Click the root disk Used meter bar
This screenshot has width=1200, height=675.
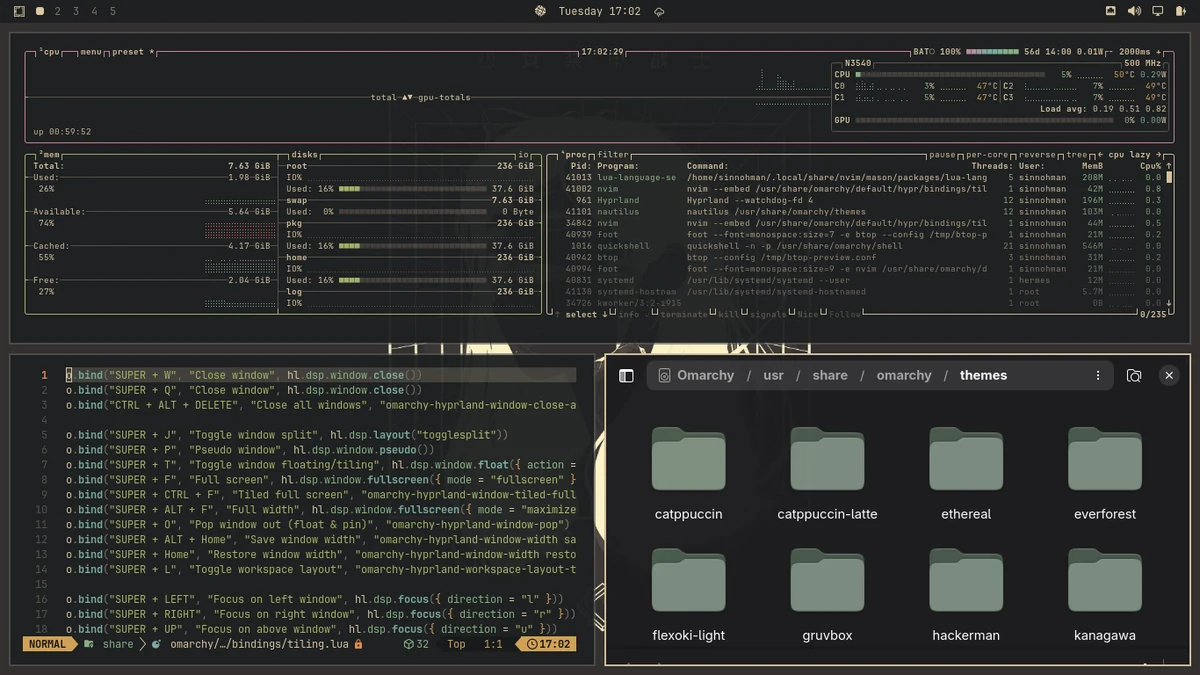412,189
